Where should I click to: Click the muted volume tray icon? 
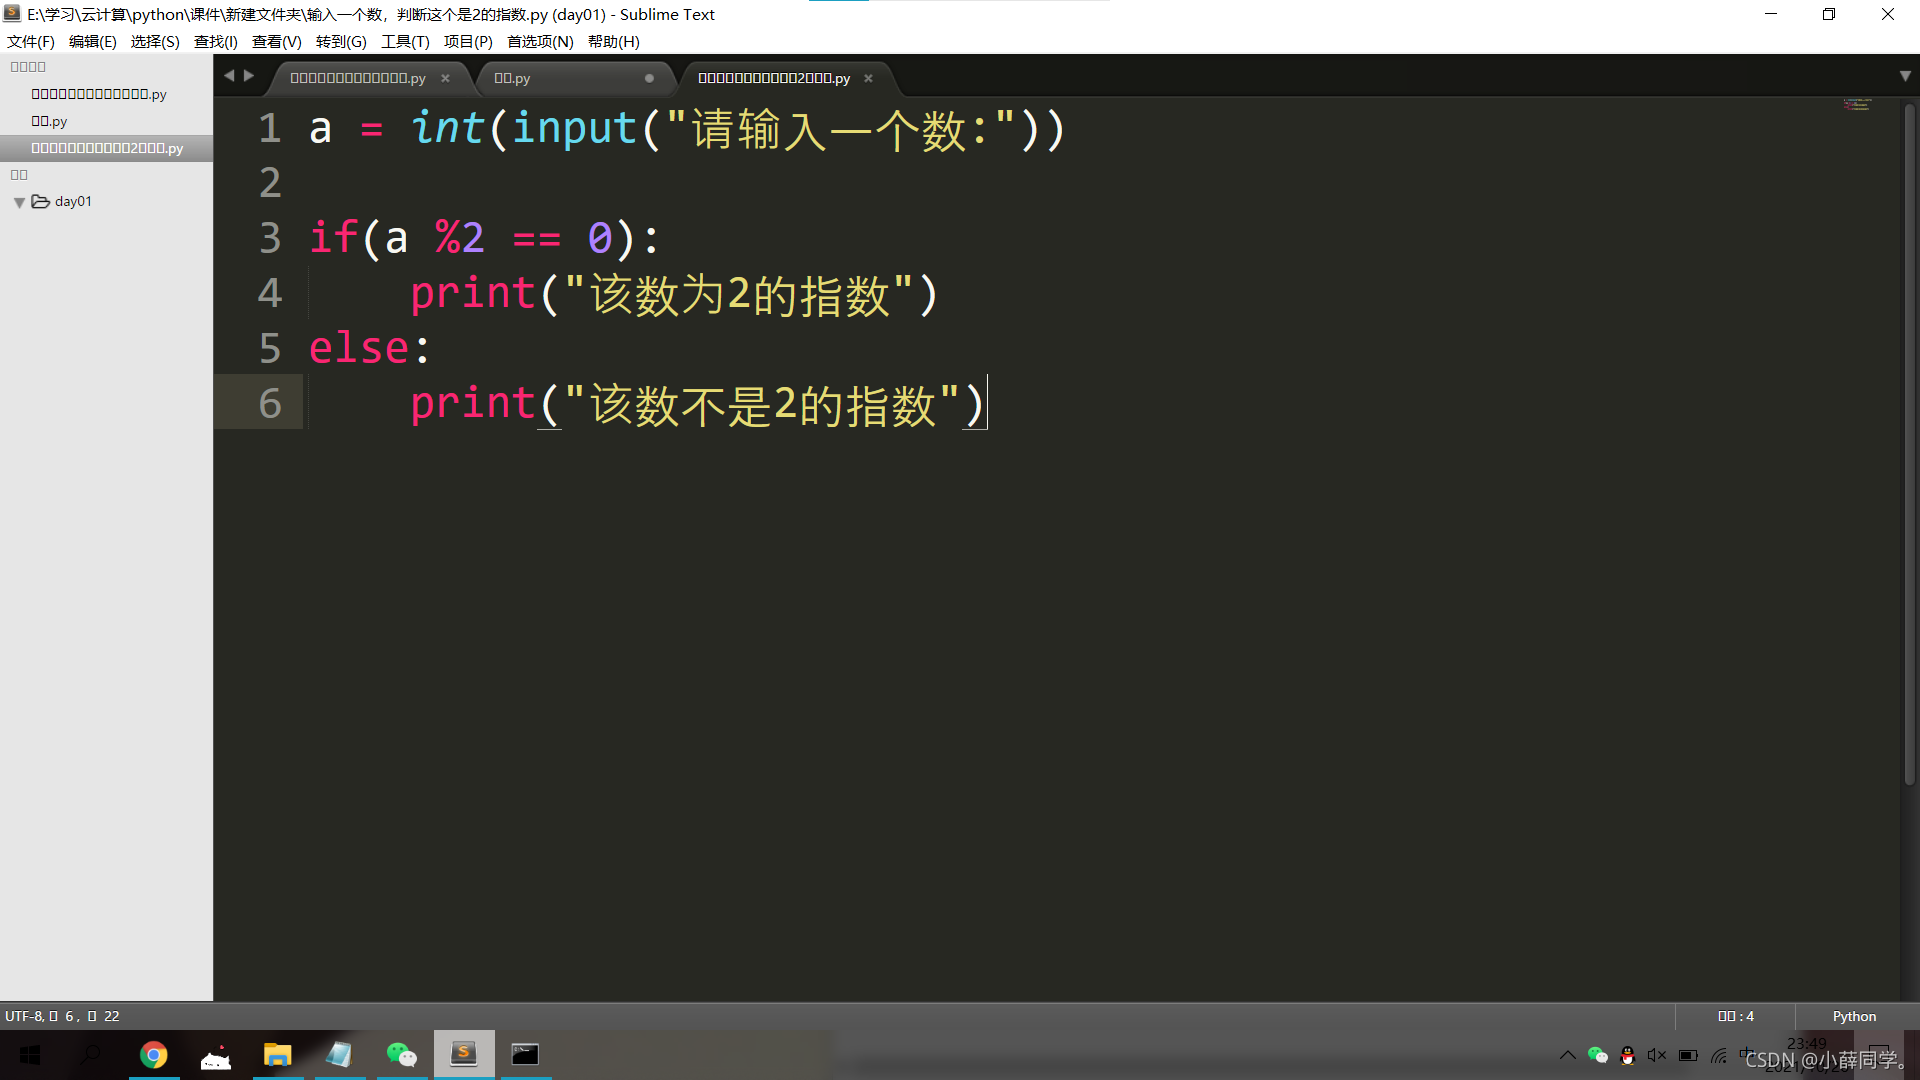point(1657,1055)
